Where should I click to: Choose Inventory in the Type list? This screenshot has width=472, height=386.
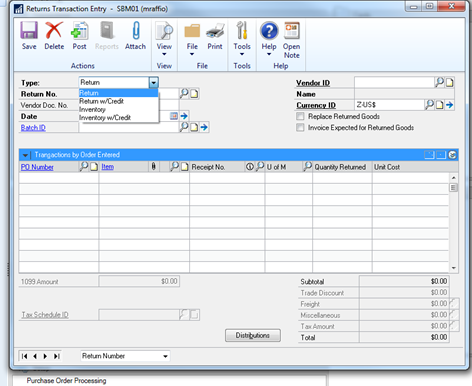pyautogui.click(x=118, y=109)
